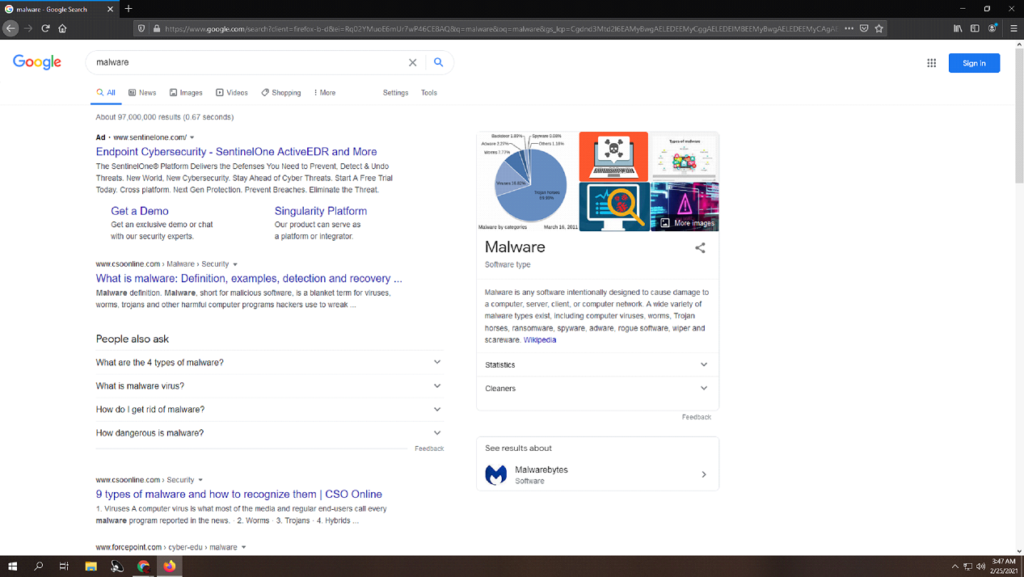The height and width of the screenshot is (577, 1024).
Task: Toggle the Firefox sidebar icon
Action: 974,28
